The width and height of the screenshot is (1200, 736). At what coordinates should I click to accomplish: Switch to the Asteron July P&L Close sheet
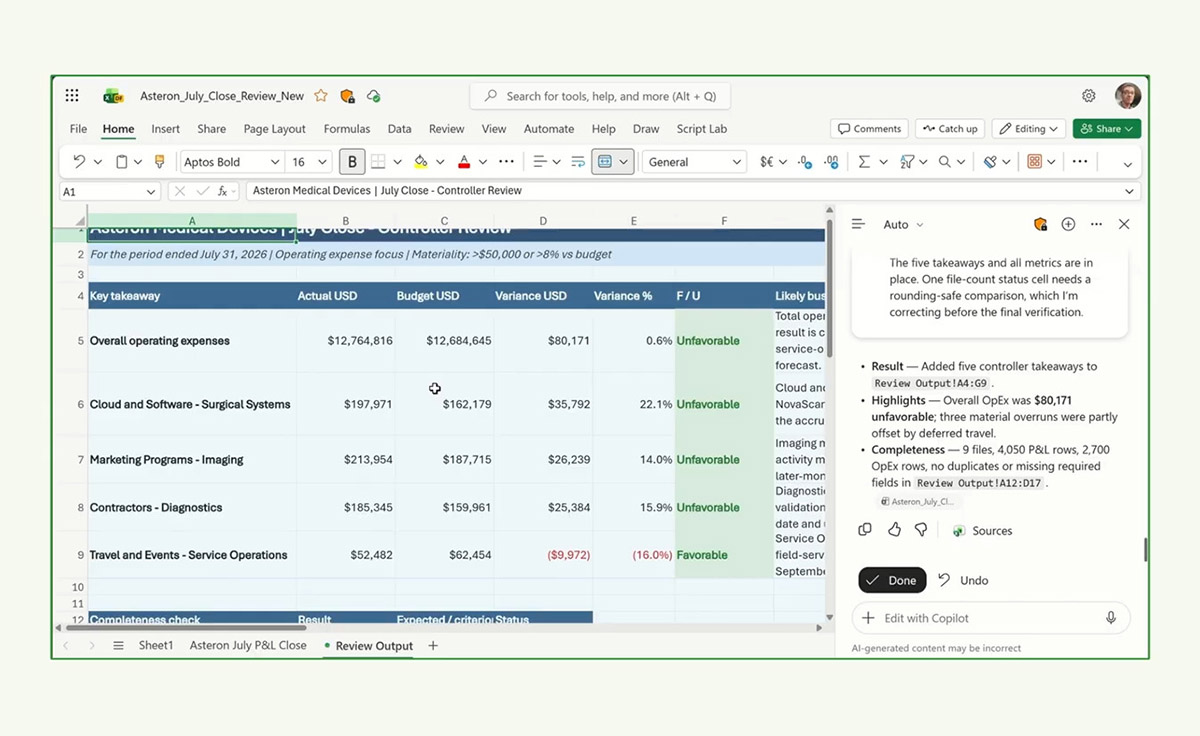click(x=248, y=646)
